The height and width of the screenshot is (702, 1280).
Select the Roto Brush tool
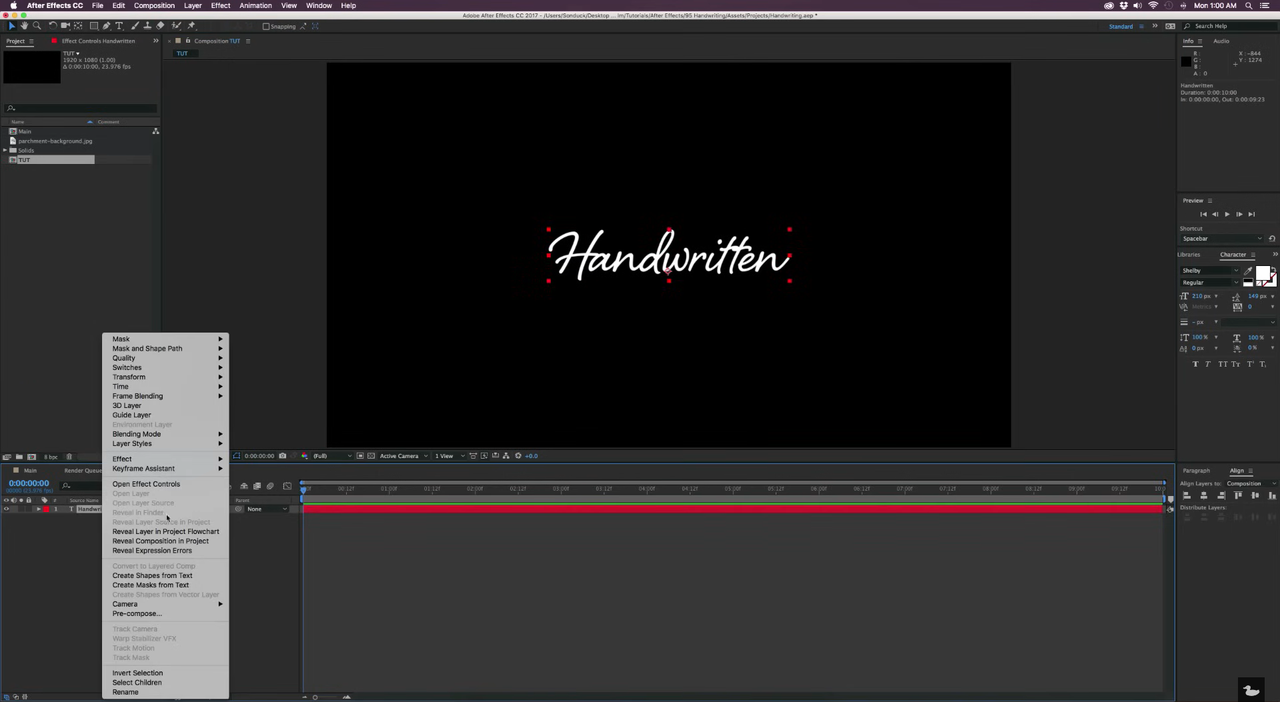click(177, 26)
